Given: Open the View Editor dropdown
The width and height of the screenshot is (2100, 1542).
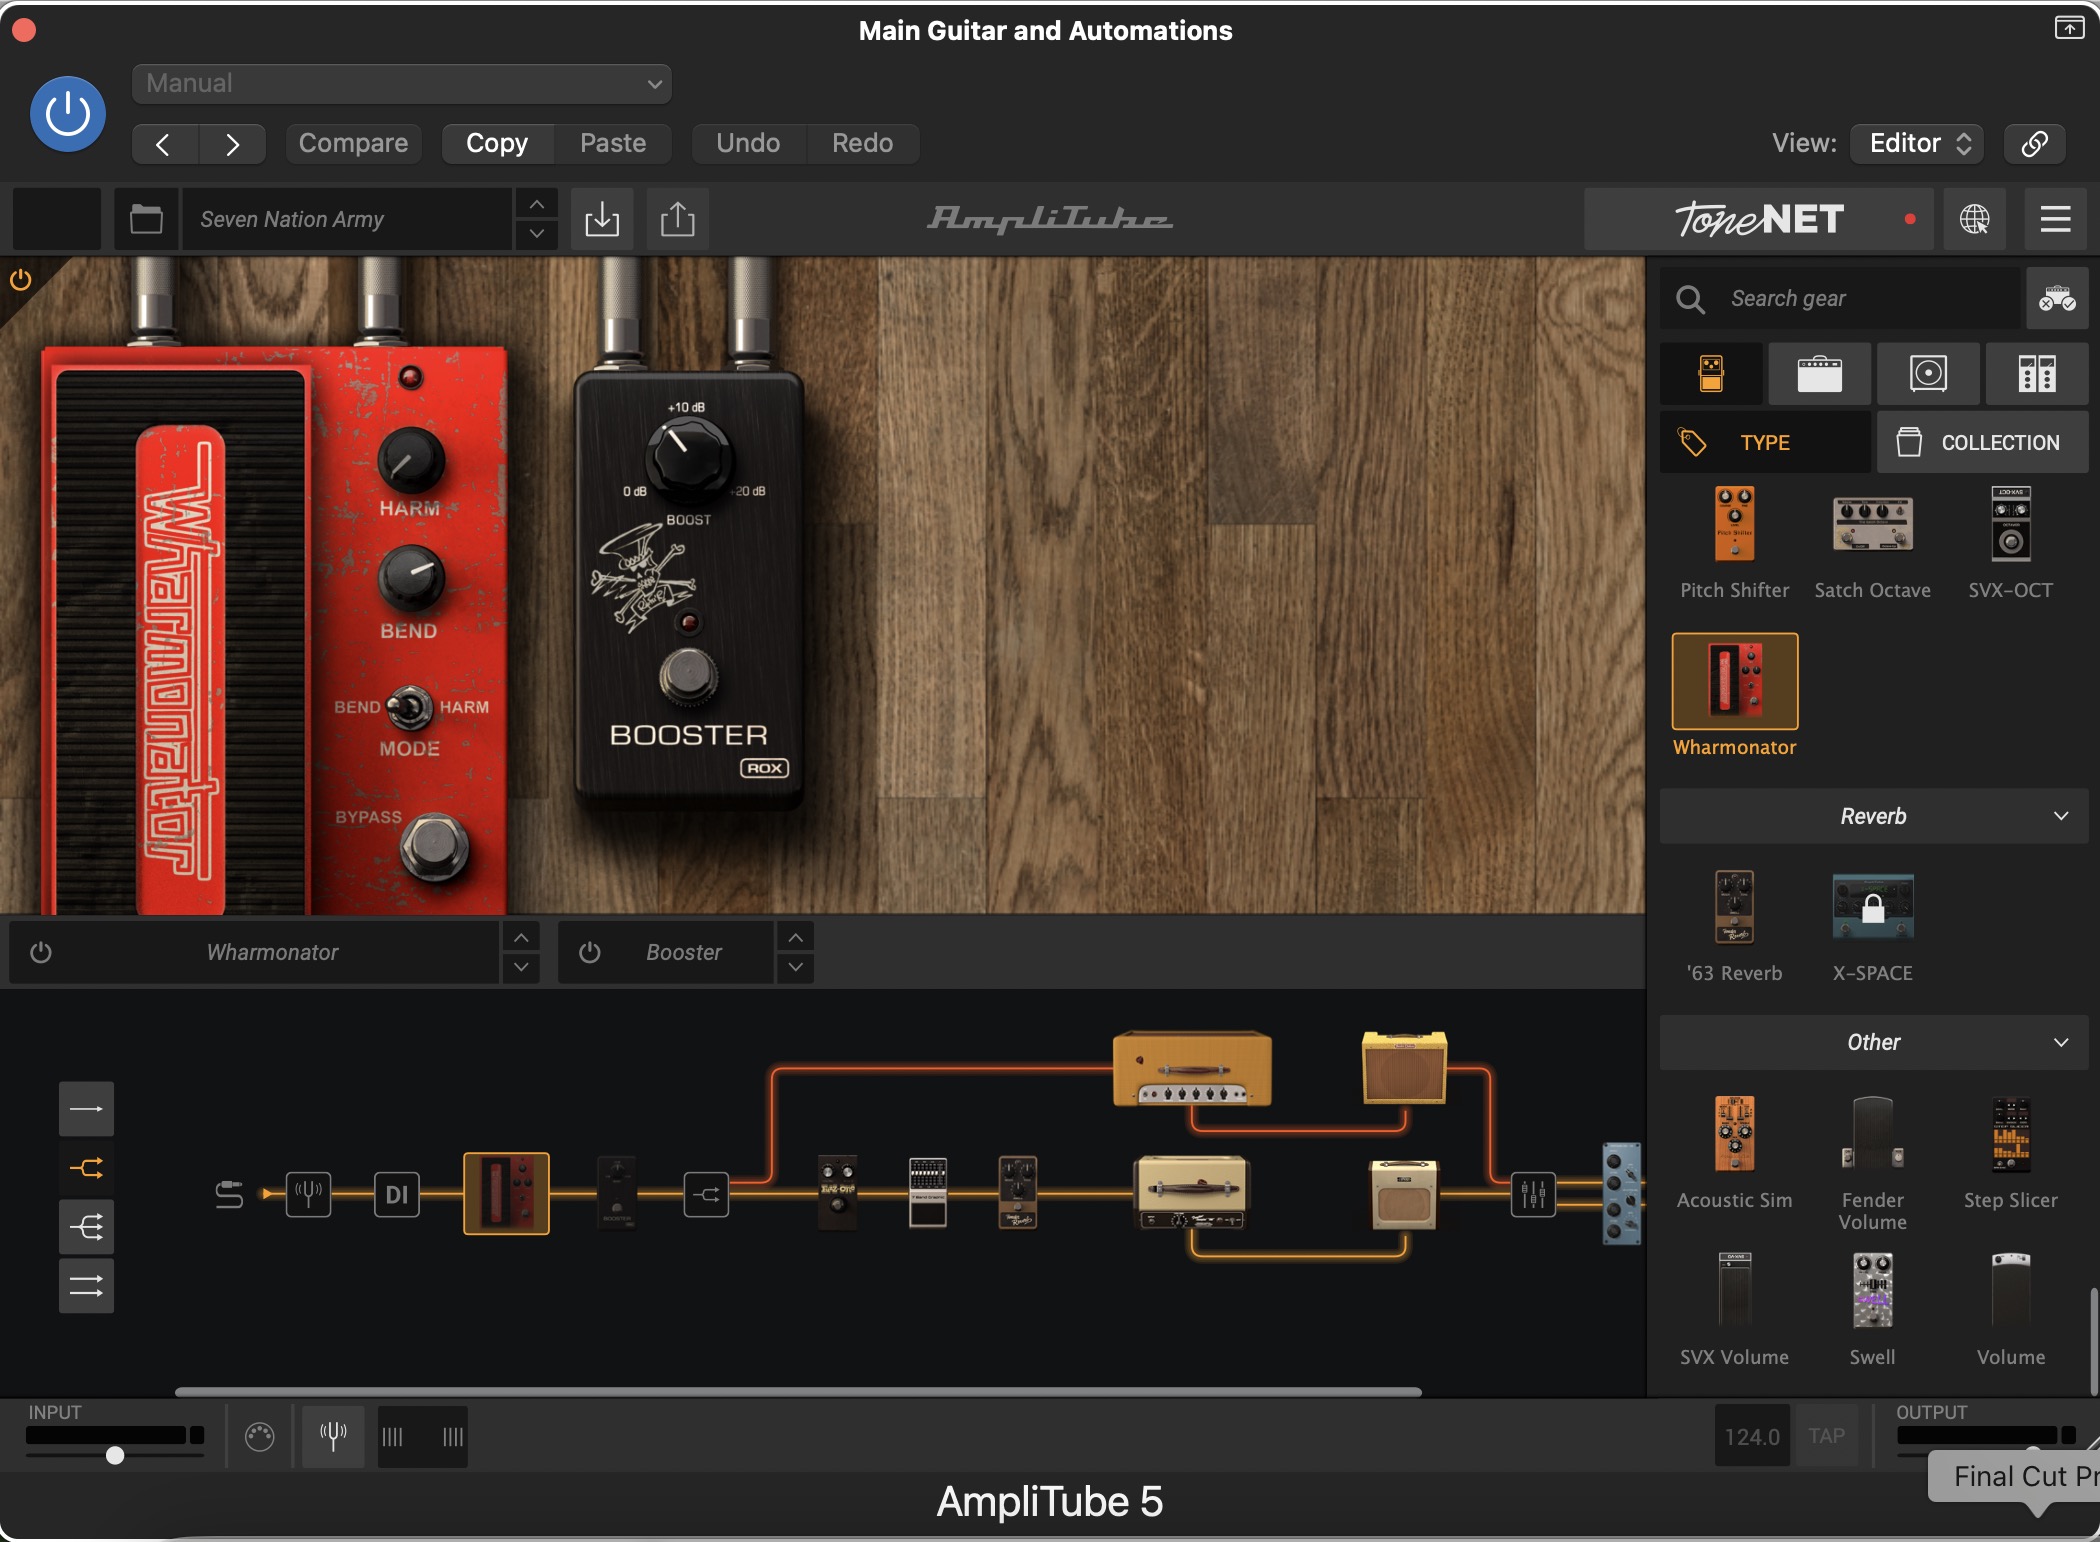Looking at the screenshot, I should 1917,144.
